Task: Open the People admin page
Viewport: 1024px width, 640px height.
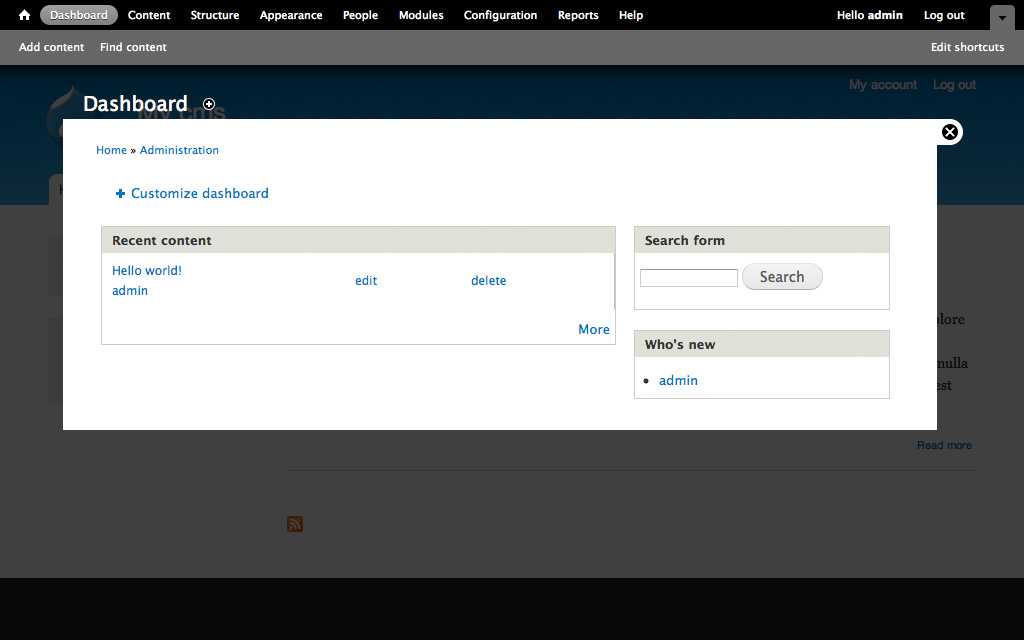Action: point(360,15)
